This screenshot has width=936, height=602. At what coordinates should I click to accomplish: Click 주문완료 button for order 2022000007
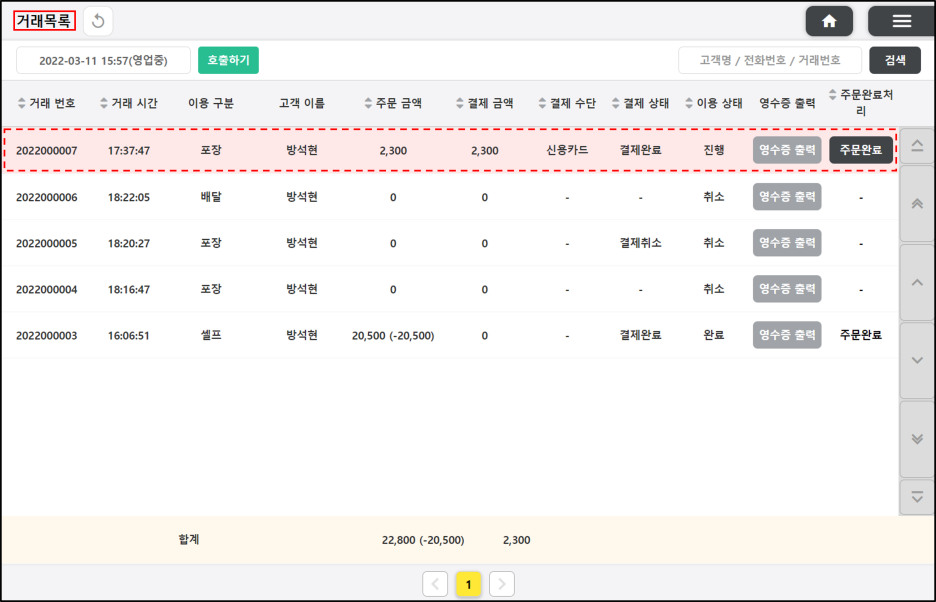[861, 150]
